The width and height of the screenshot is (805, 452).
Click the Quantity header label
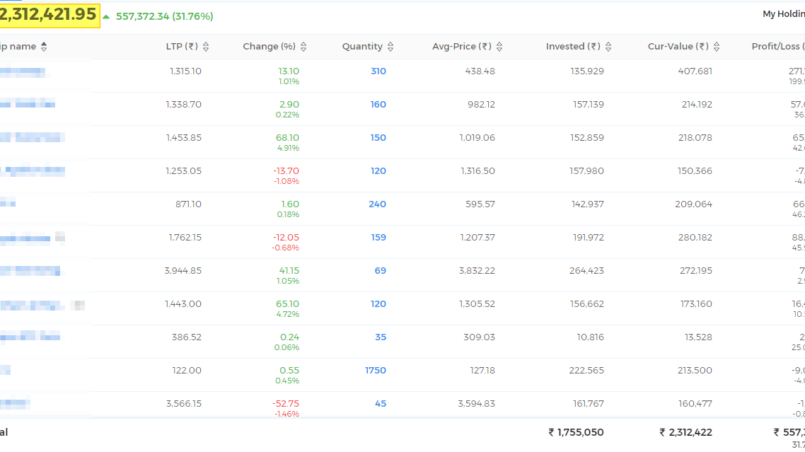[362, 47]
